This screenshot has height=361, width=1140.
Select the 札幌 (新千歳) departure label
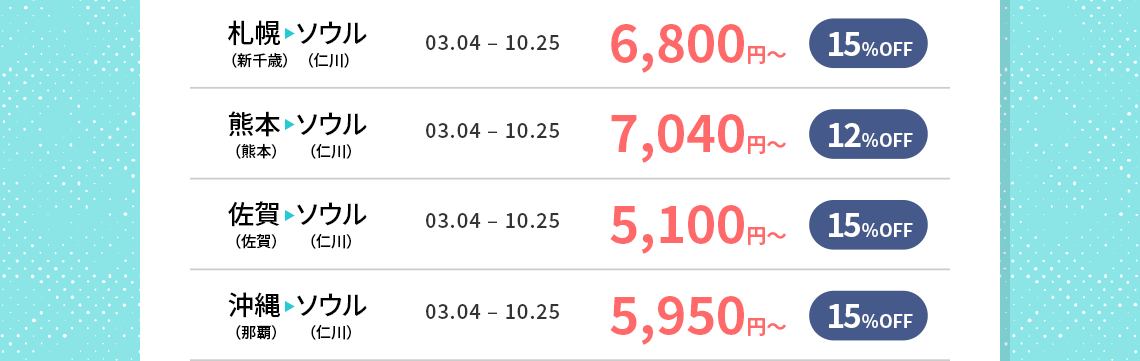click(x=254, y=44)
